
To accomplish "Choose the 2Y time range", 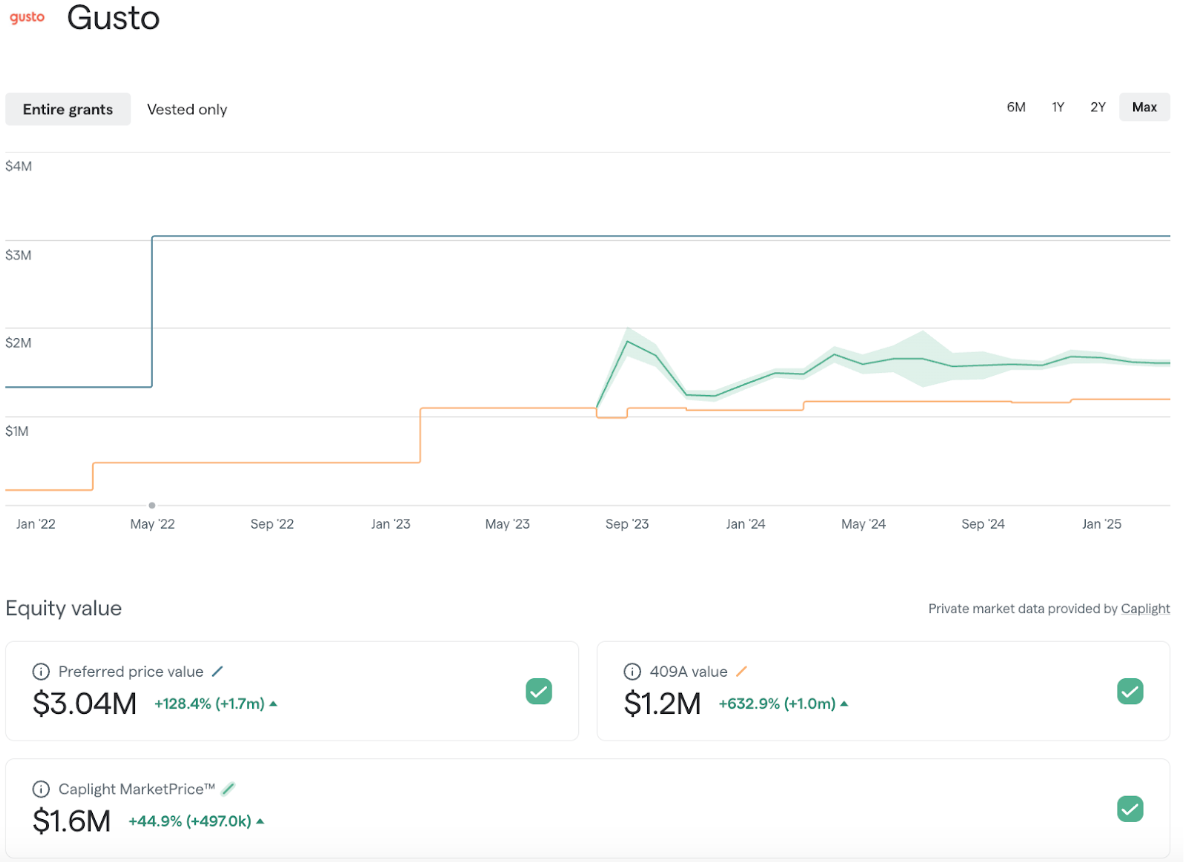I will coord(1098,107).
